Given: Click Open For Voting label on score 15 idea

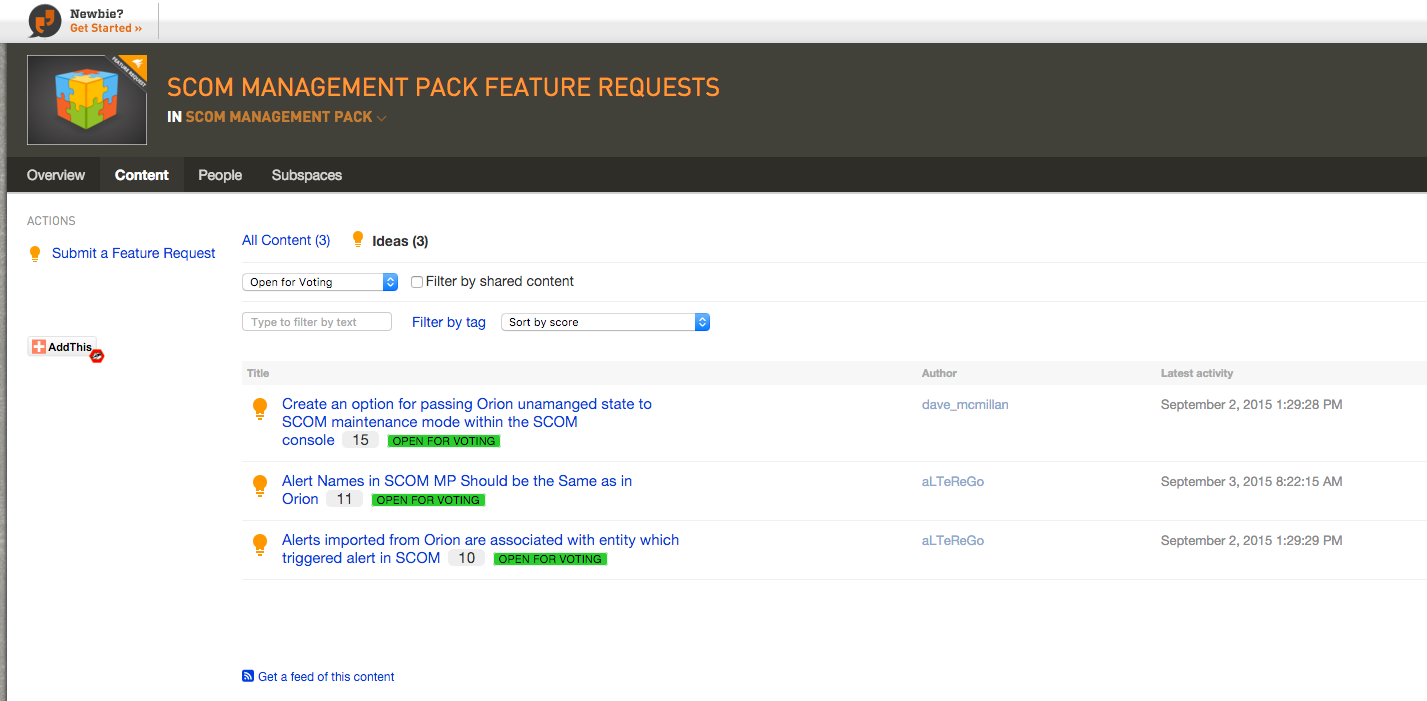Looking at the screenshot, I should [444, 441].
